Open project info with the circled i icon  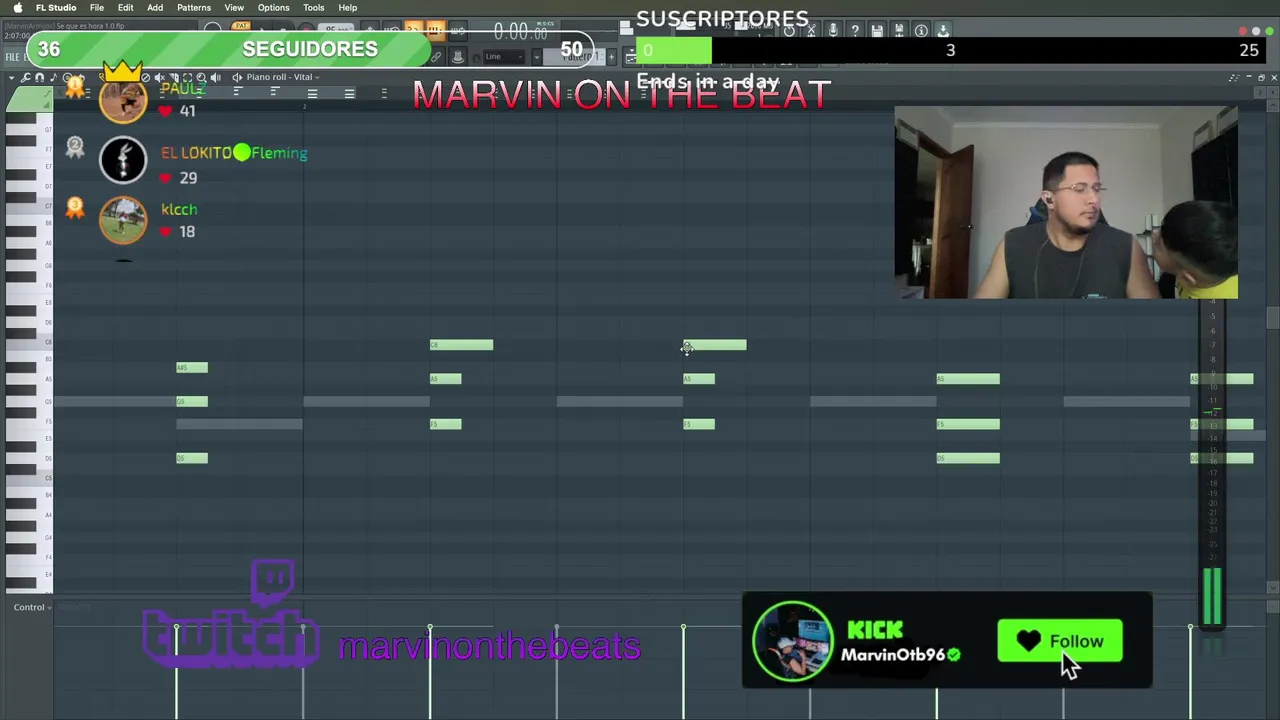(x=921, y=31)
